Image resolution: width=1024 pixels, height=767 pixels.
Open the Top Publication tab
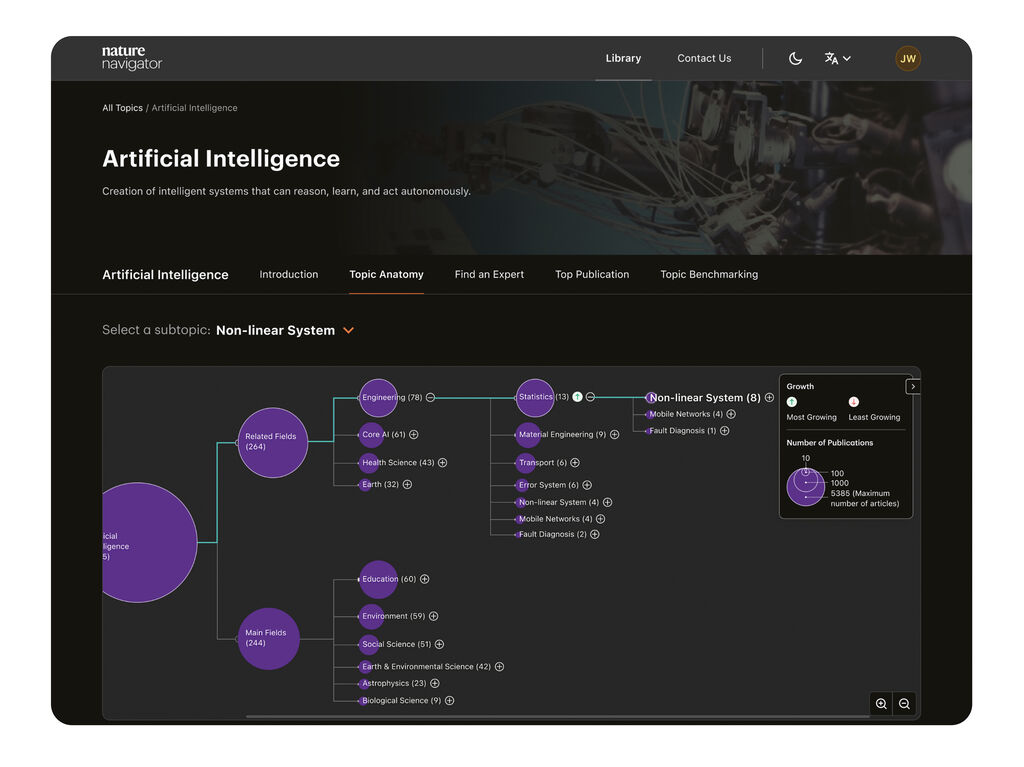tap(592, 274)
